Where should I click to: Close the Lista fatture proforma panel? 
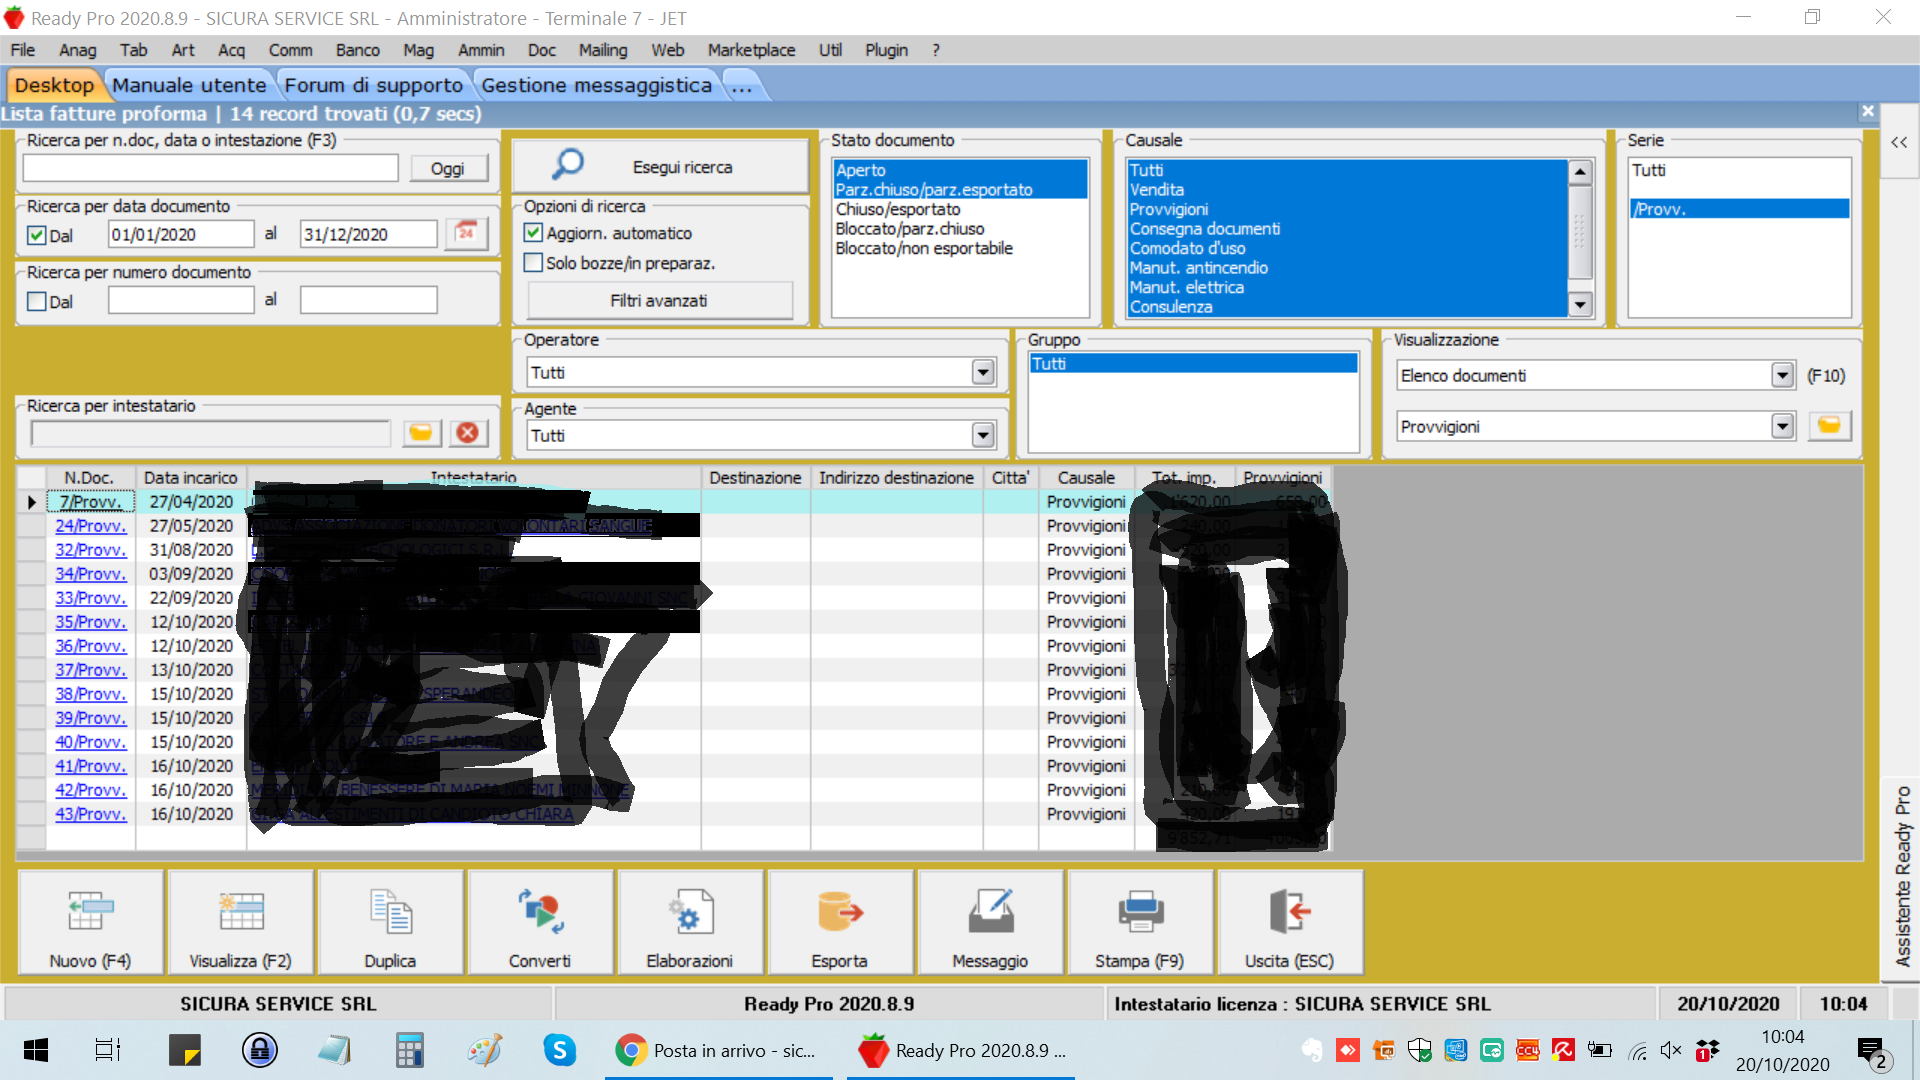click(x=1867, y=112)
